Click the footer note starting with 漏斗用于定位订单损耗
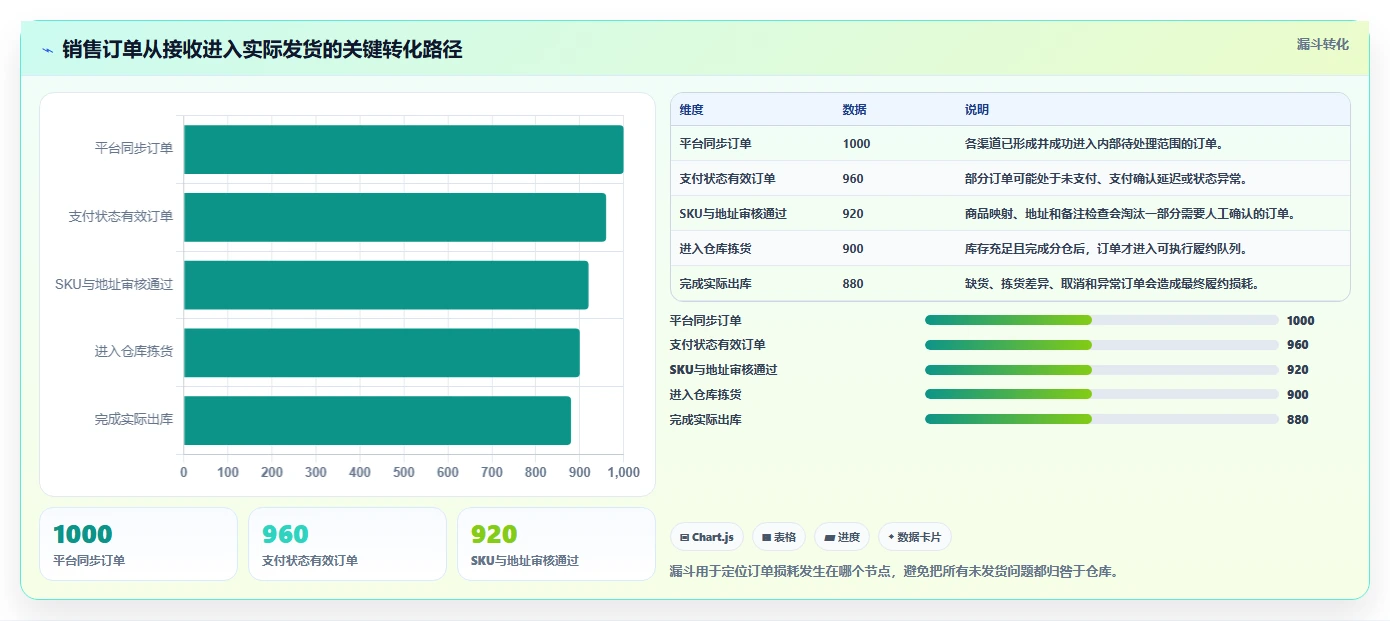 pyautogui.click(x=894, y=572)
